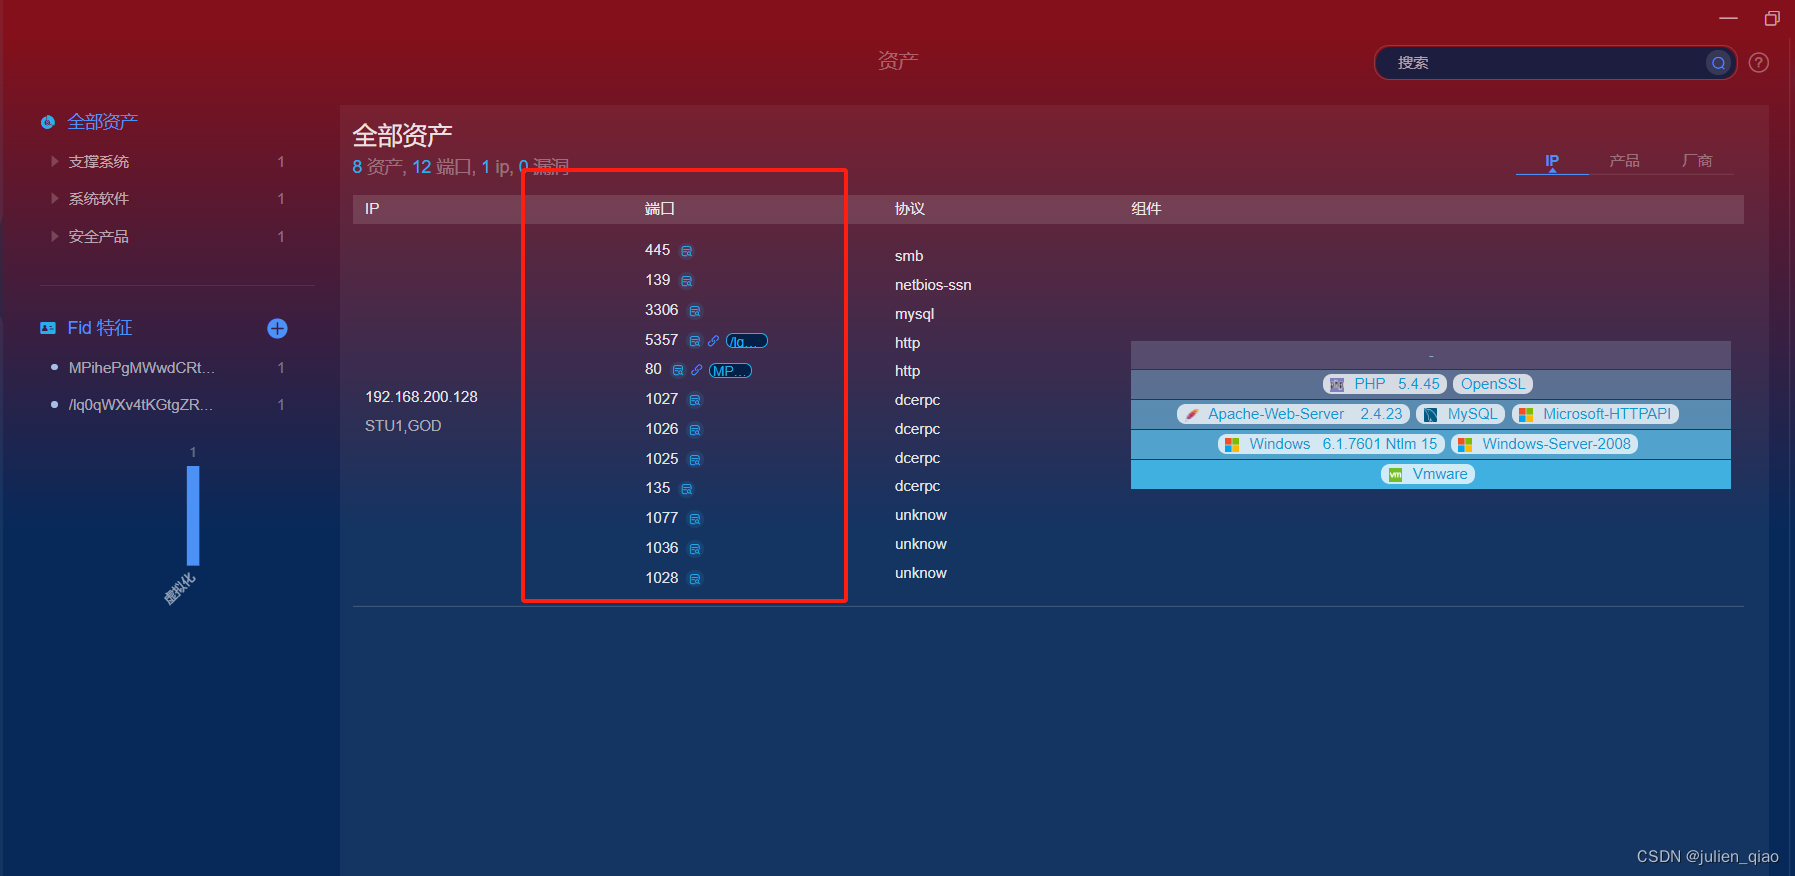Click the Windows 6.1.7601 Ntlm 15 tag

[1331, 444]
